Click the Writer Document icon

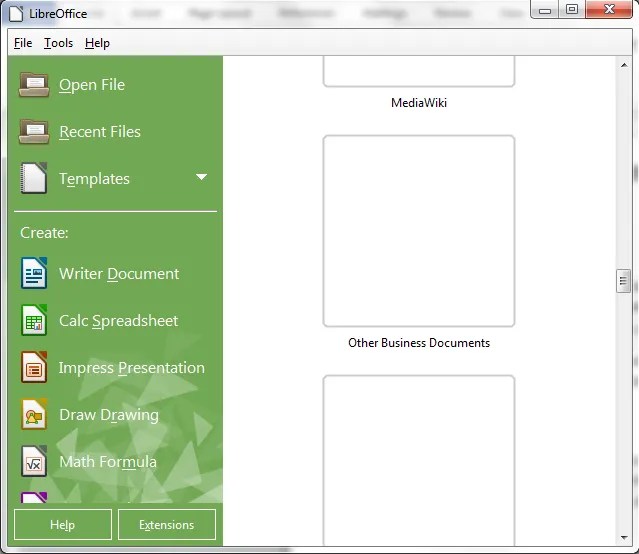34,273
